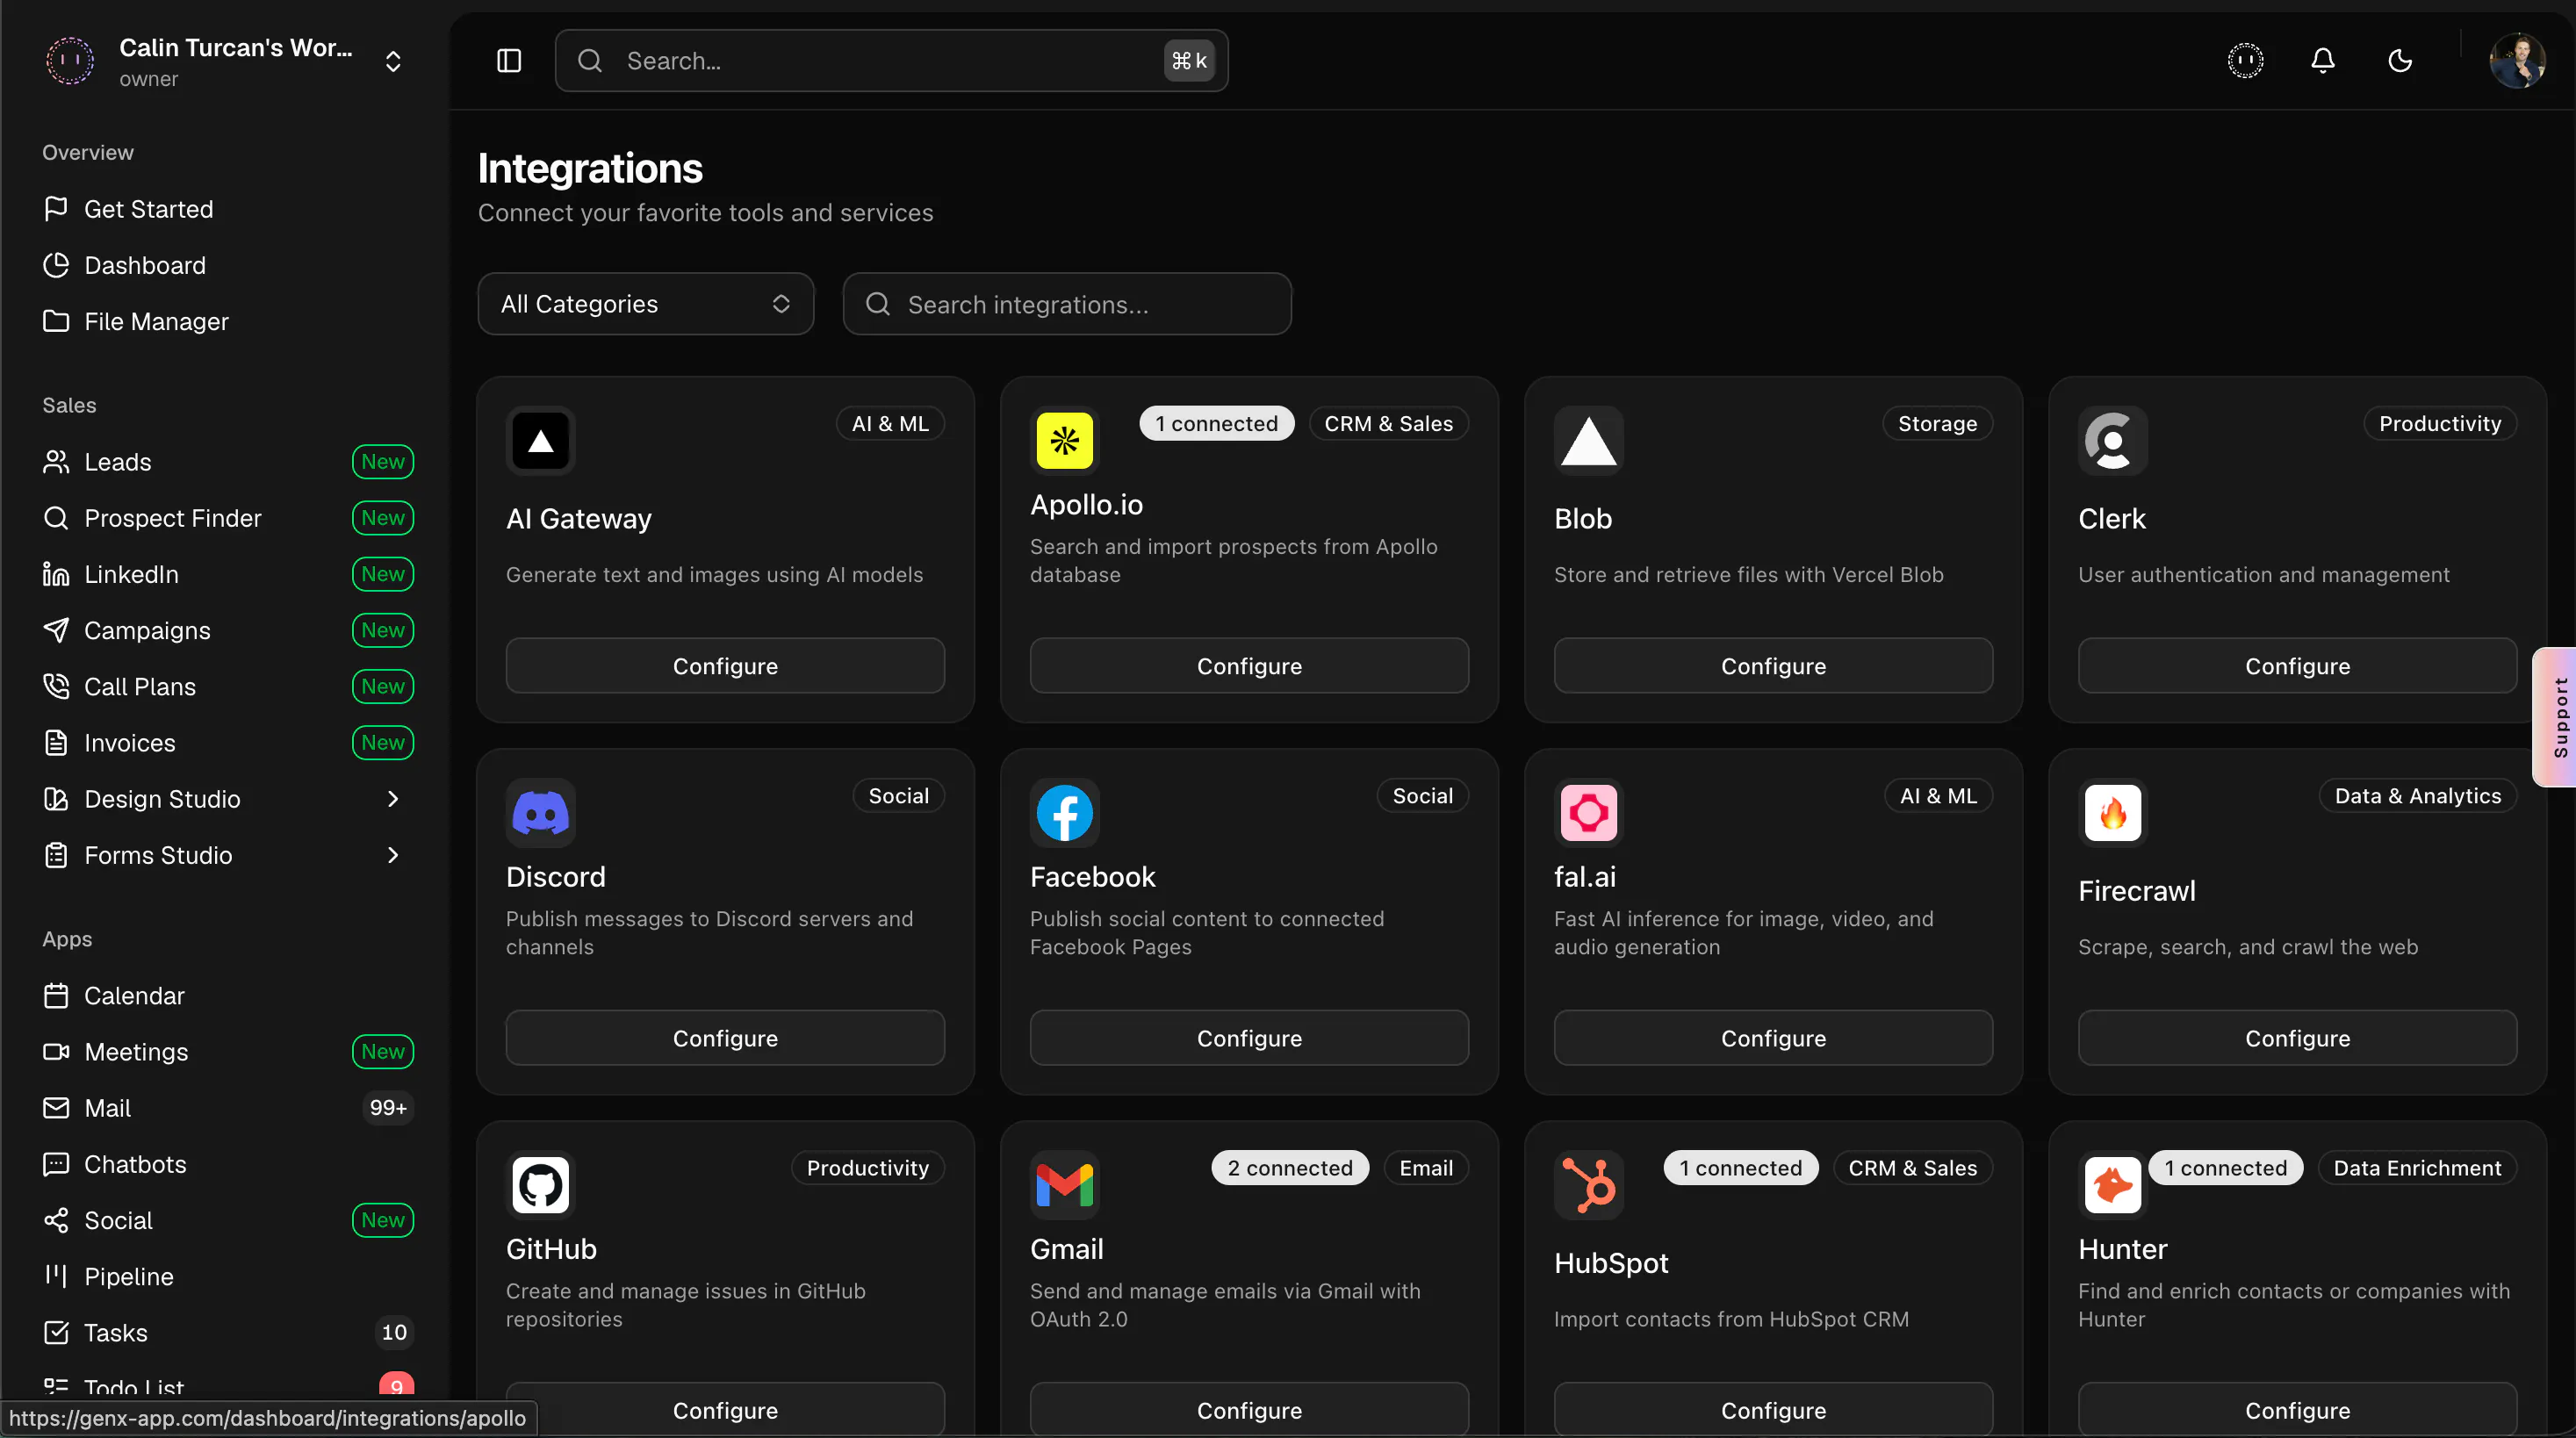Screen dimensions: 2576x1438
Task: Open File Manager
Action: [228, 321]
